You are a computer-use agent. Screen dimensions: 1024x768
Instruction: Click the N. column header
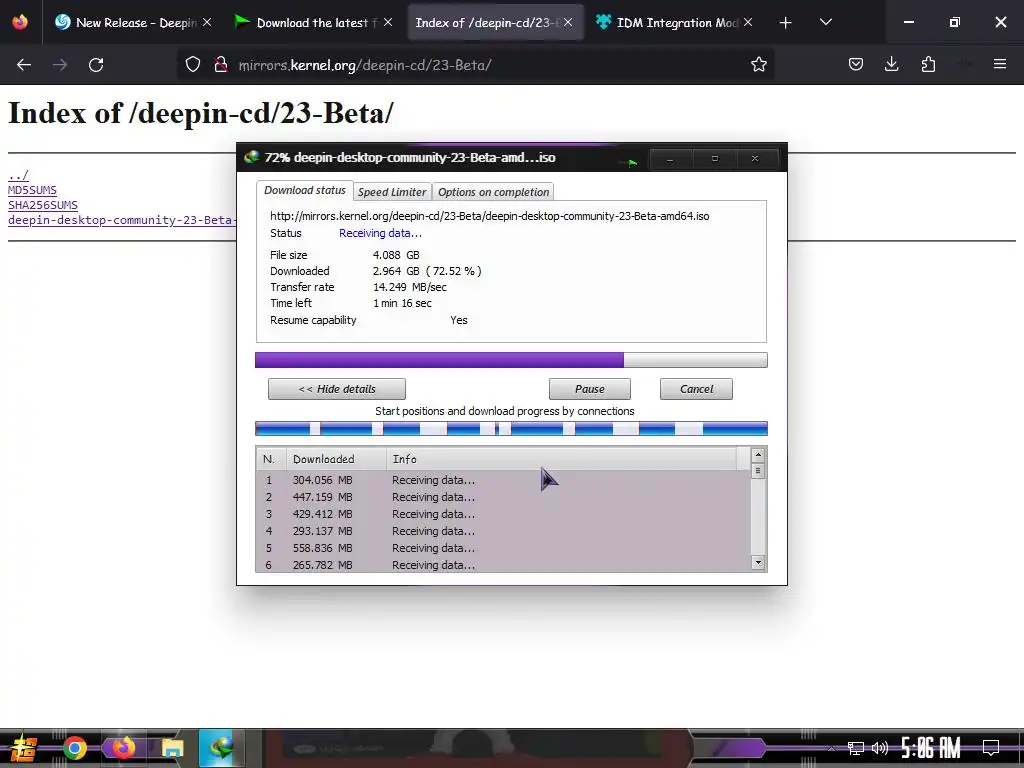pos(271,459)
